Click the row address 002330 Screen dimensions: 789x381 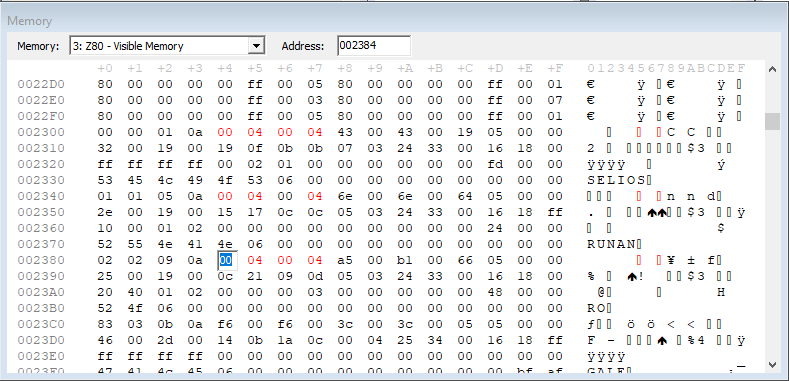coord(41,180)
